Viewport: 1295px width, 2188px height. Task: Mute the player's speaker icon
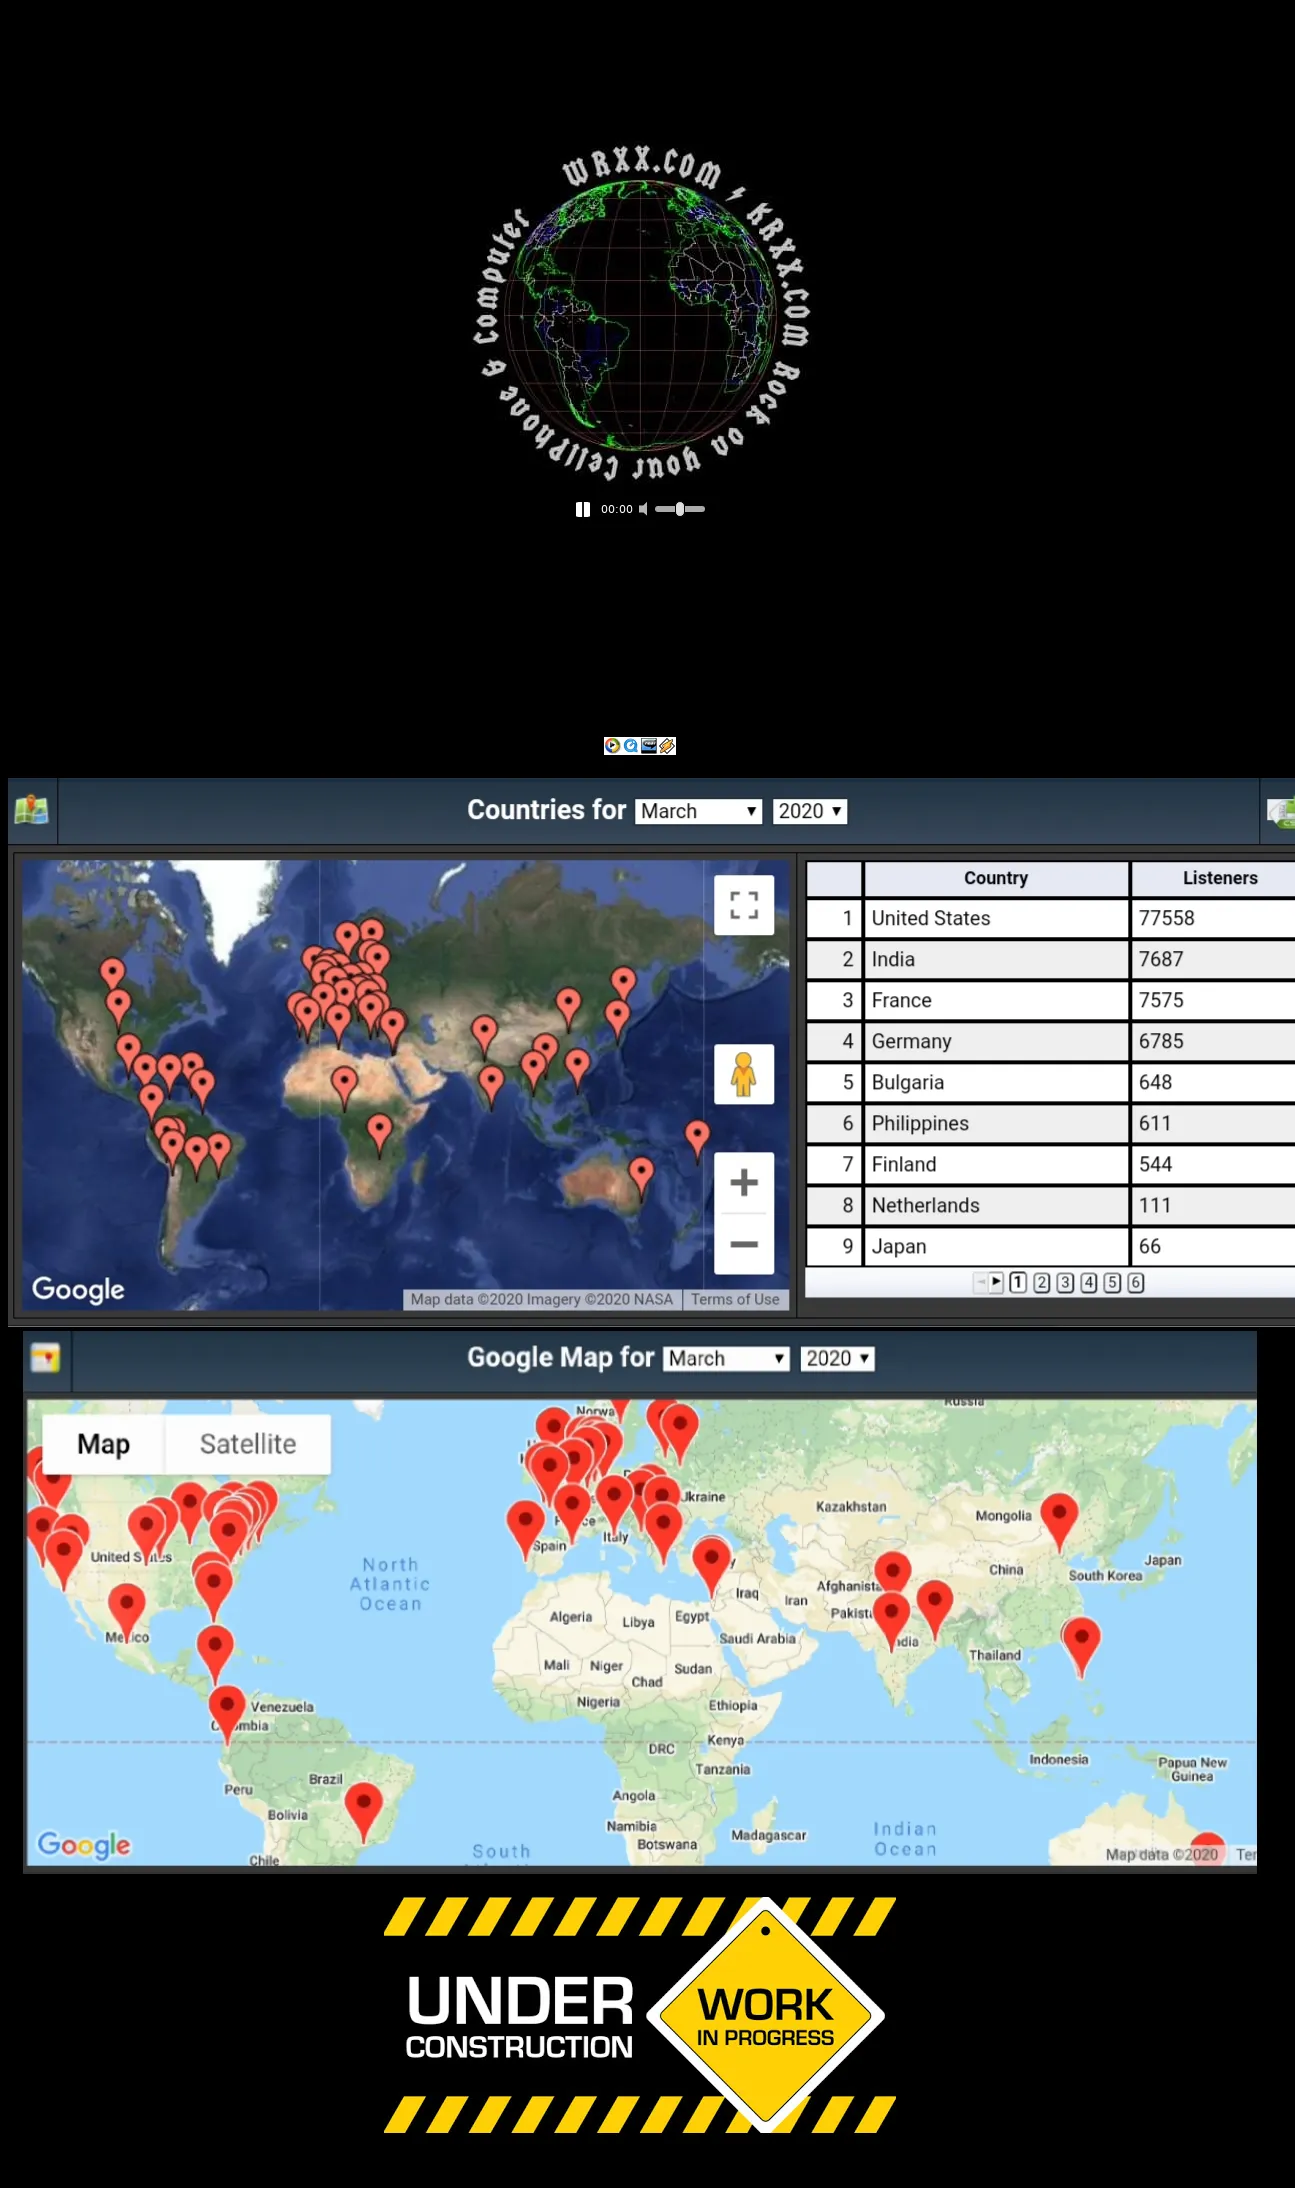tap(644, 509)
